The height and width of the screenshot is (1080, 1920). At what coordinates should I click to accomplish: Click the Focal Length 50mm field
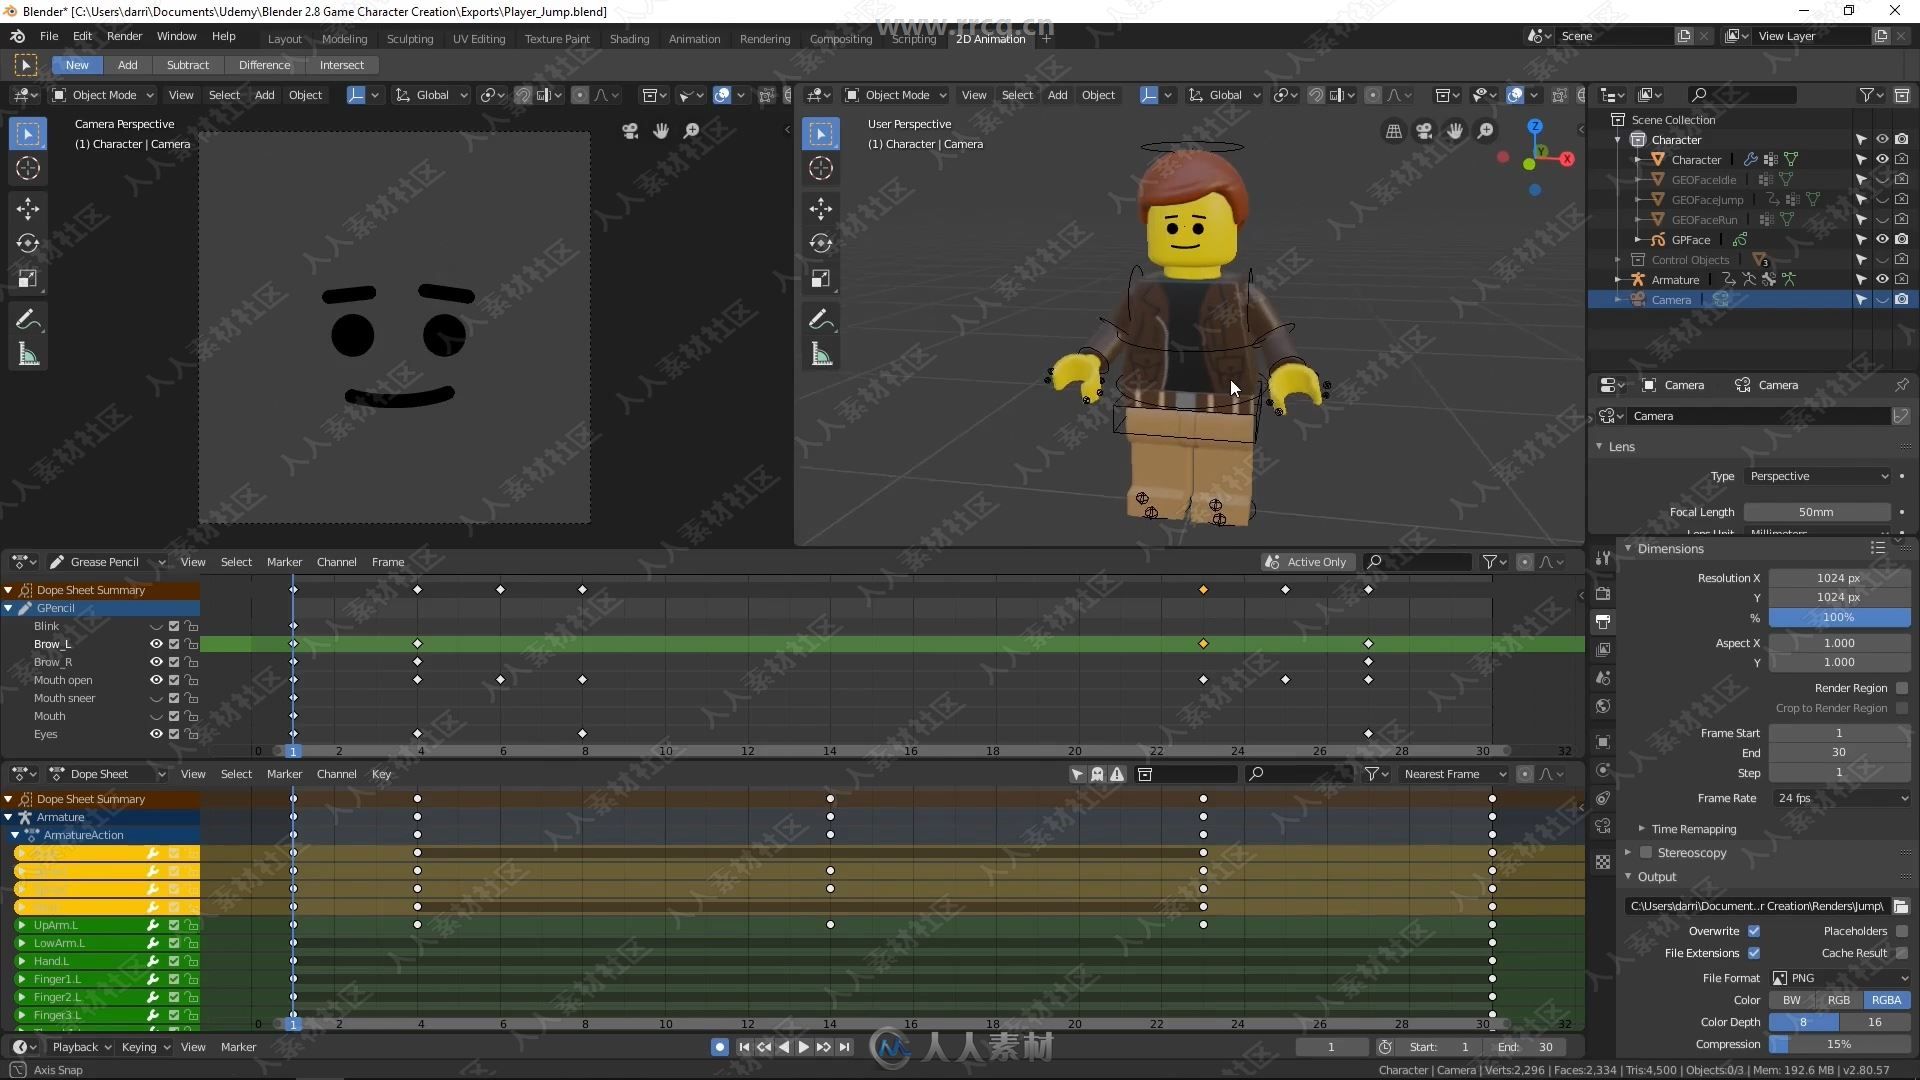click(1817, 512)
